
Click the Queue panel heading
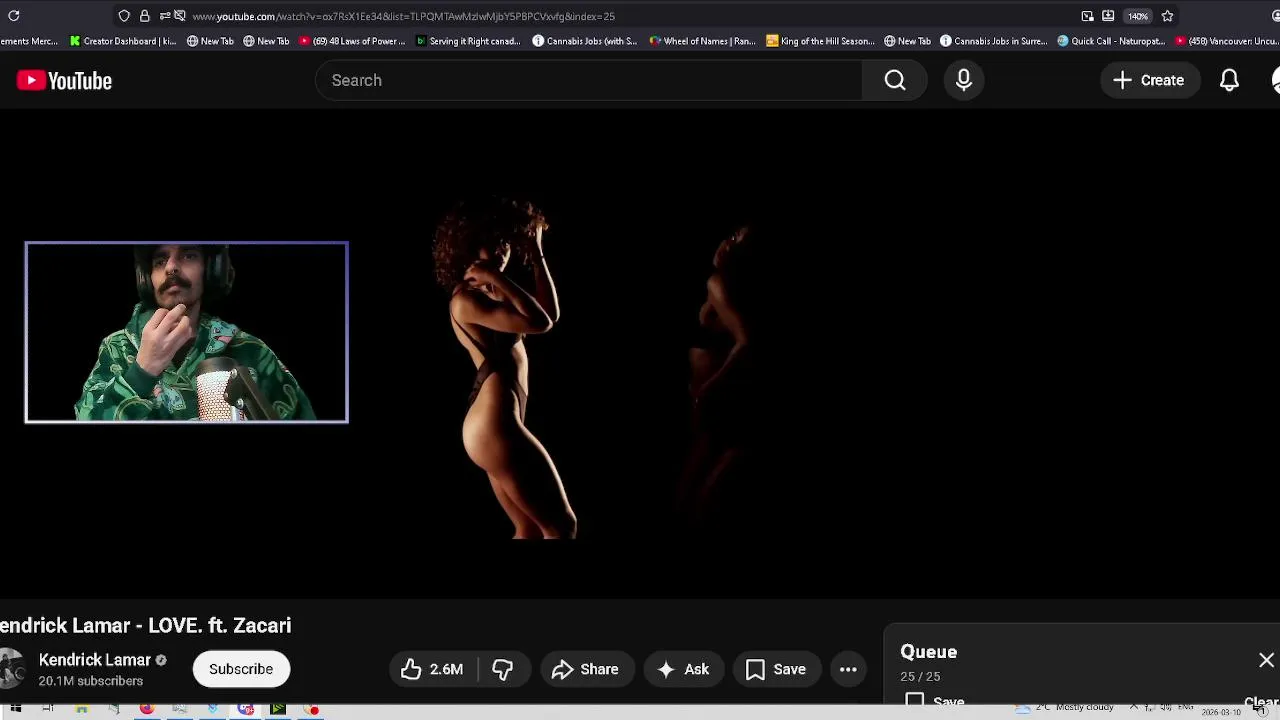(928, 652)
